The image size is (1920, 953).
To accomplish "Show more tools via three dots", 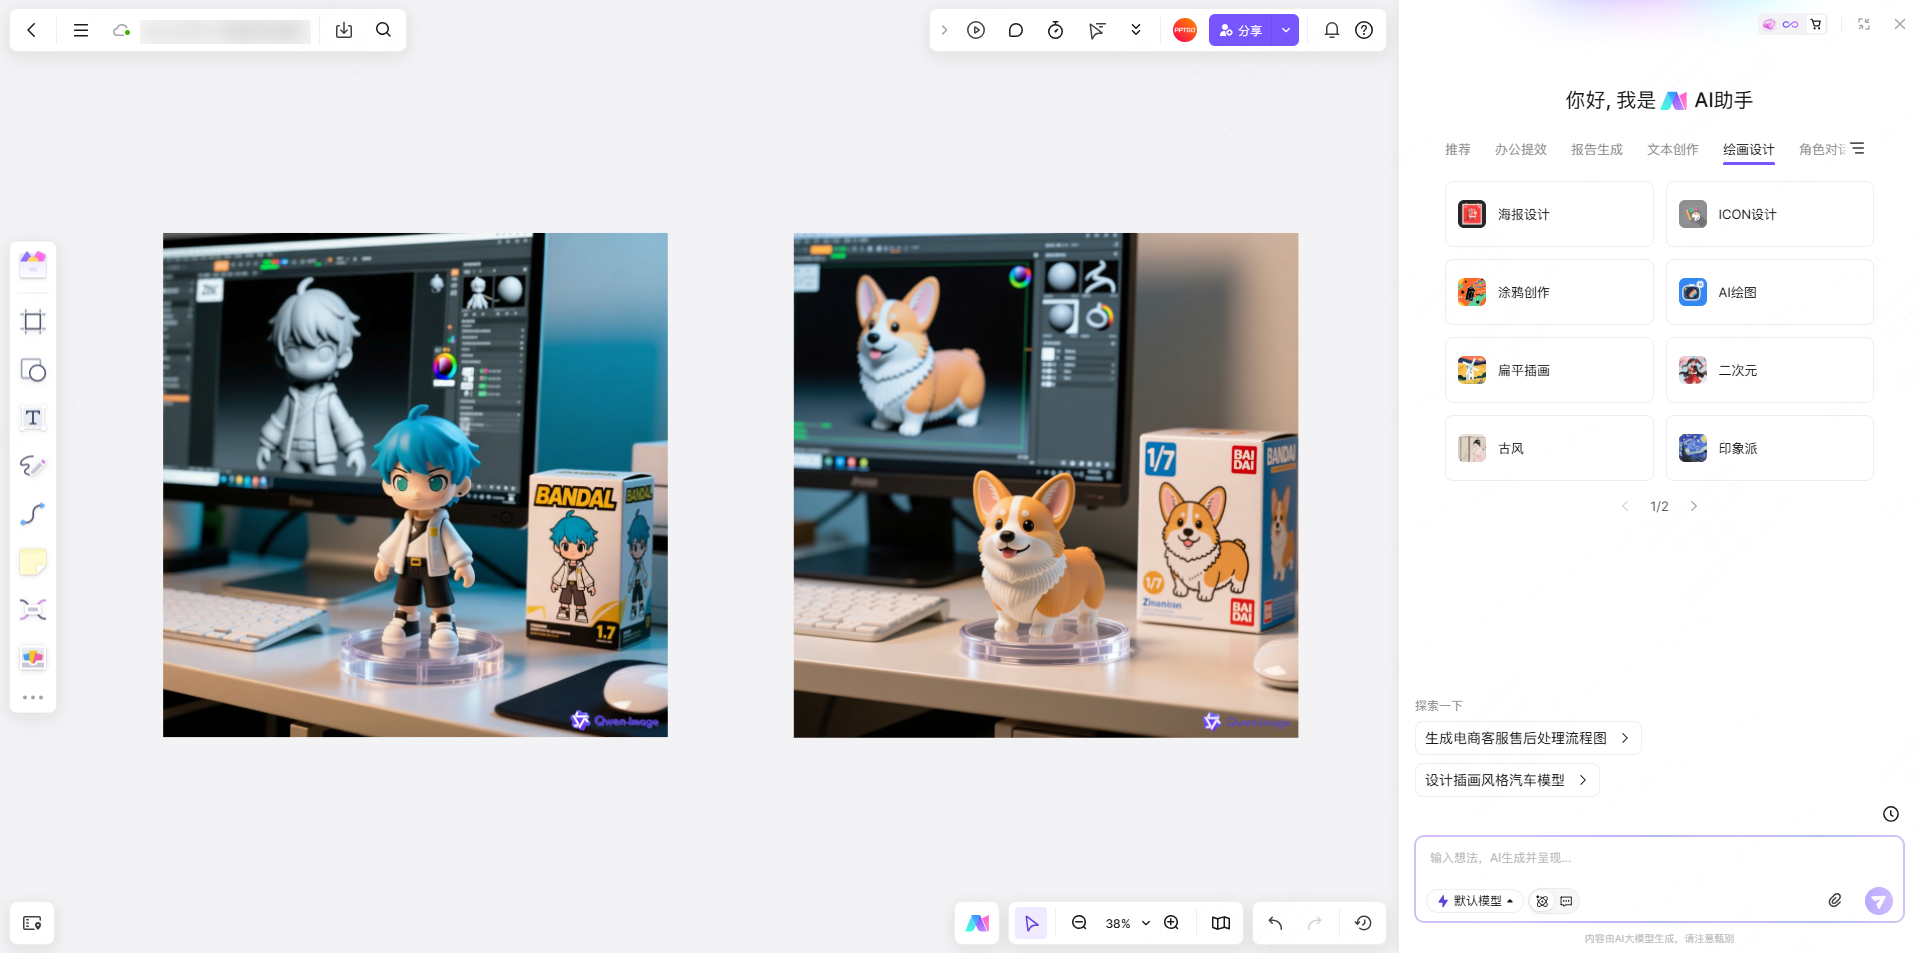I will pos(33,698).
